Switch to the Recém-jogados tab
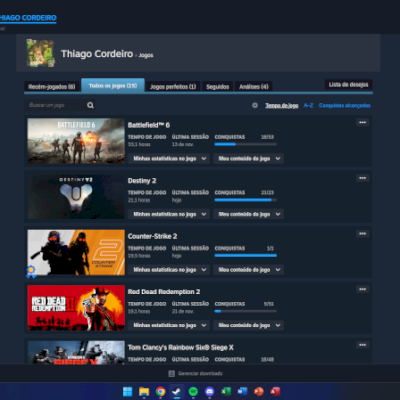 point(52,87)
